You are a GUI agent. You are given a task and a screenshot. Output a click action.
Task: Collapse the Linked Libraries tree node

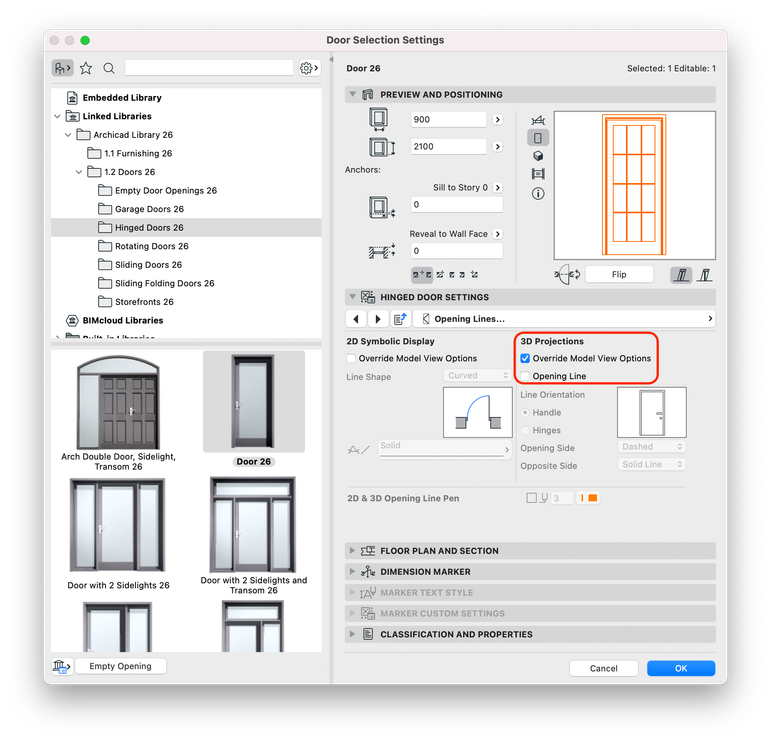coord(58,117)
